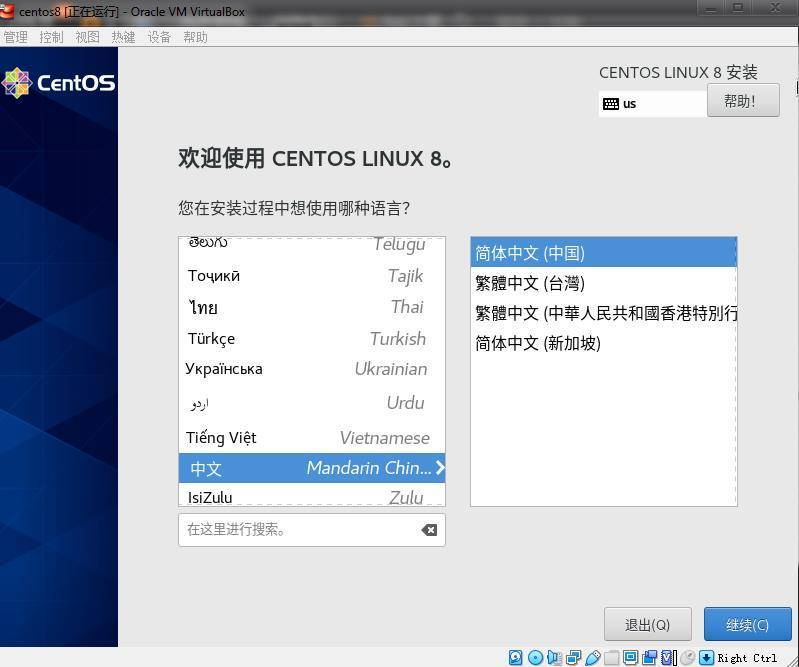The width and height of the screenshot is (799, 667).
Task: Choose 简体中文 (中国) locale
Action: (603, 252)
